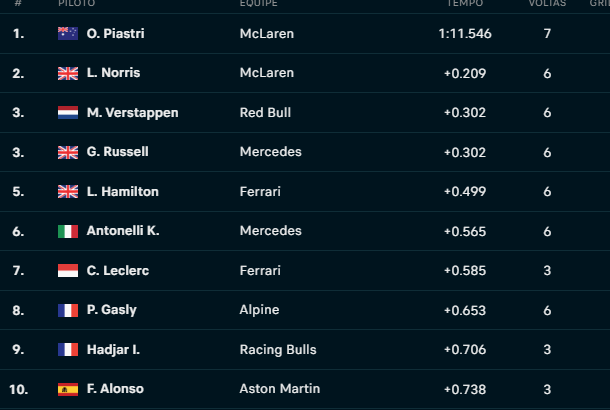The image size is (610, 410).
Task: Click the Spanish flag beside F. Alonso
Action: 68,389
